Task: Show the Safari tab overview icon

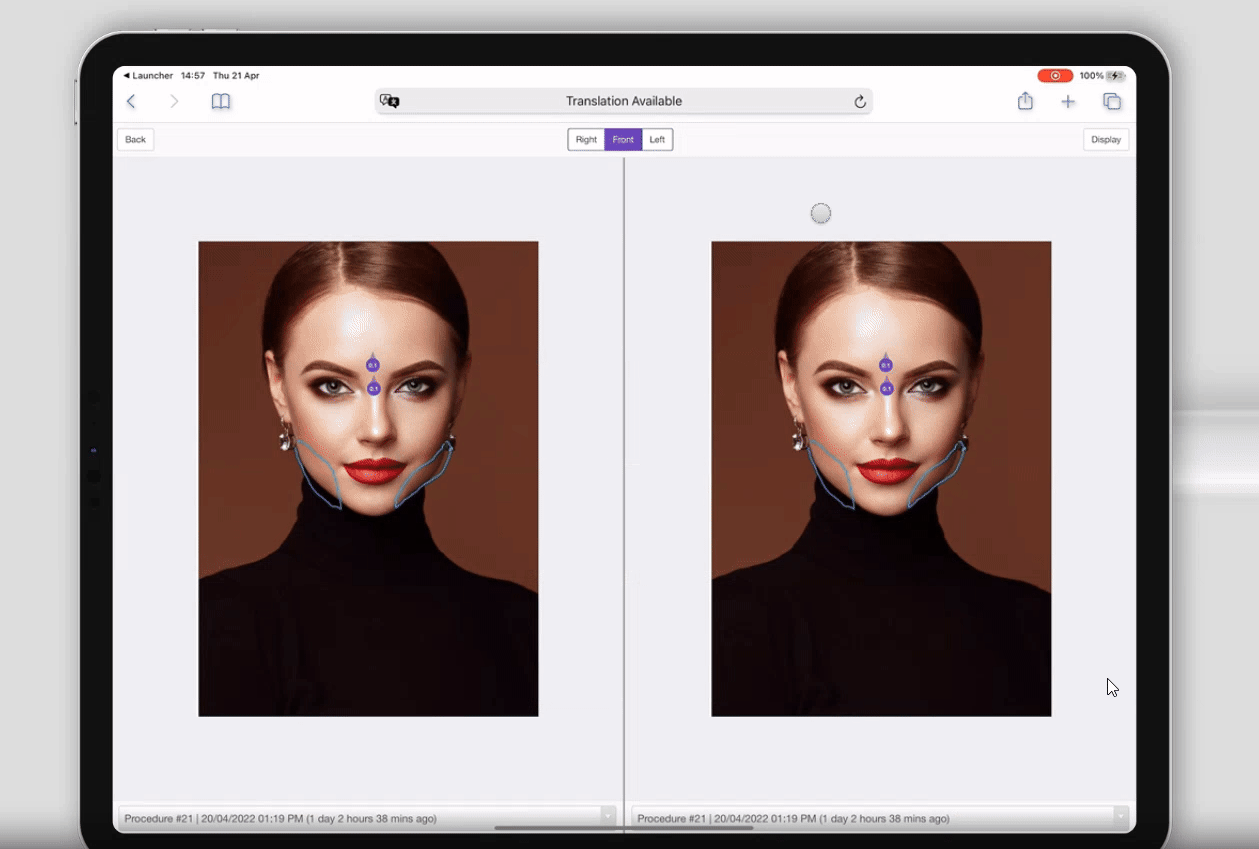Action: [x=1111, y=101]
